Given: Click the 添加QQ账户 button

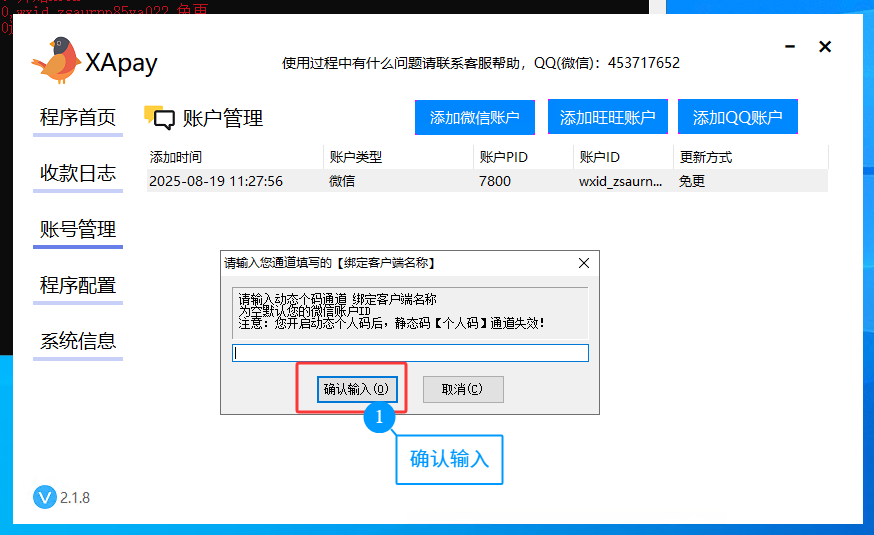Looking at the screenshot, I should 737,118.
